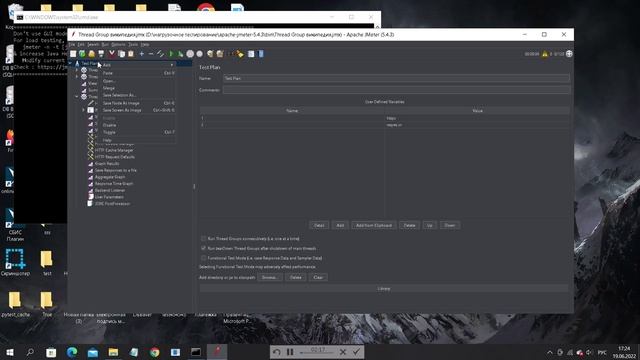Screen dimensions: 640x360
Task: Click the Test Plan Name field
Action: (x=396, y=78)
